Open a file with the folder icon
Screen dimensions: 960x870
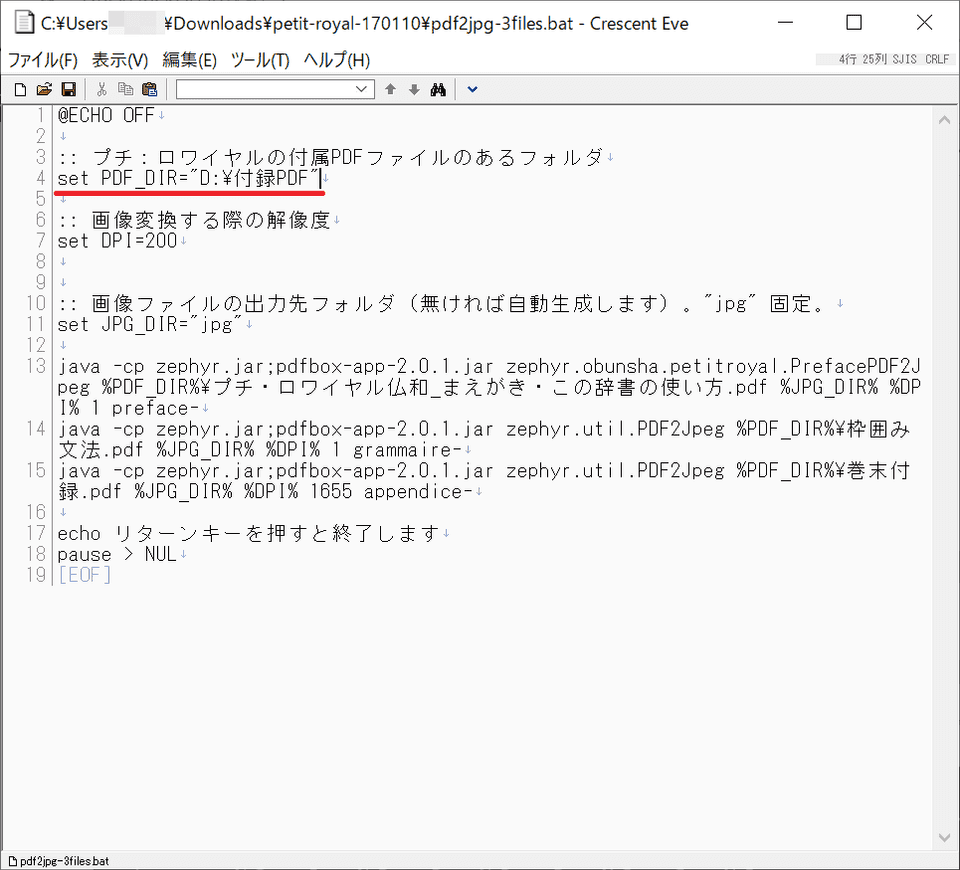pyautogui.click(x=43, y=89)
